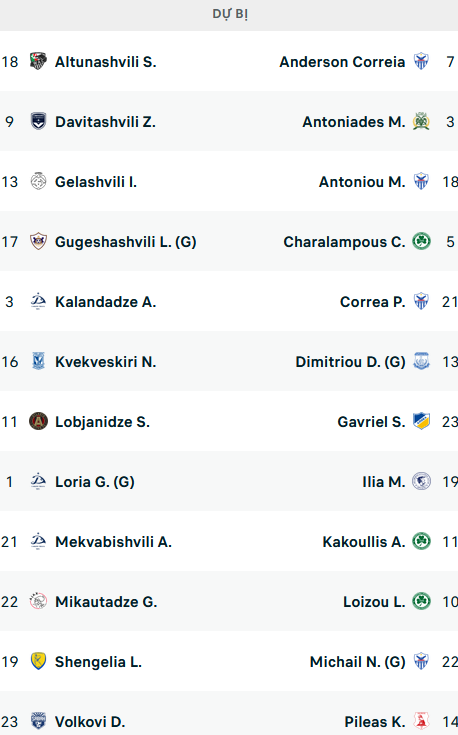Click the club crest beside Kvekveskiri N.
The image size is (458, 735).
point(38,361)
